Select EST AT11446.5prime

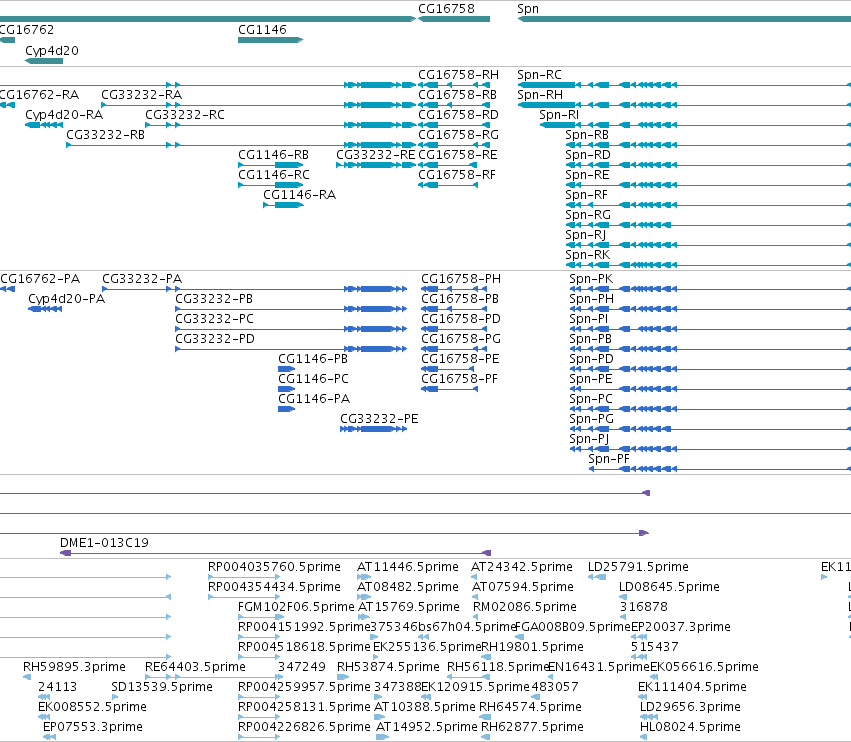pos(408,566)
